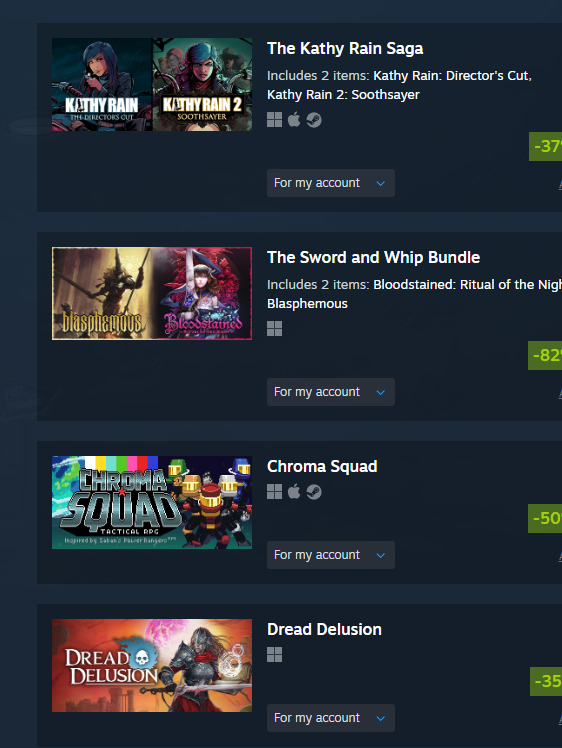Click Chroma Squad capsule image

pos(152,502)
